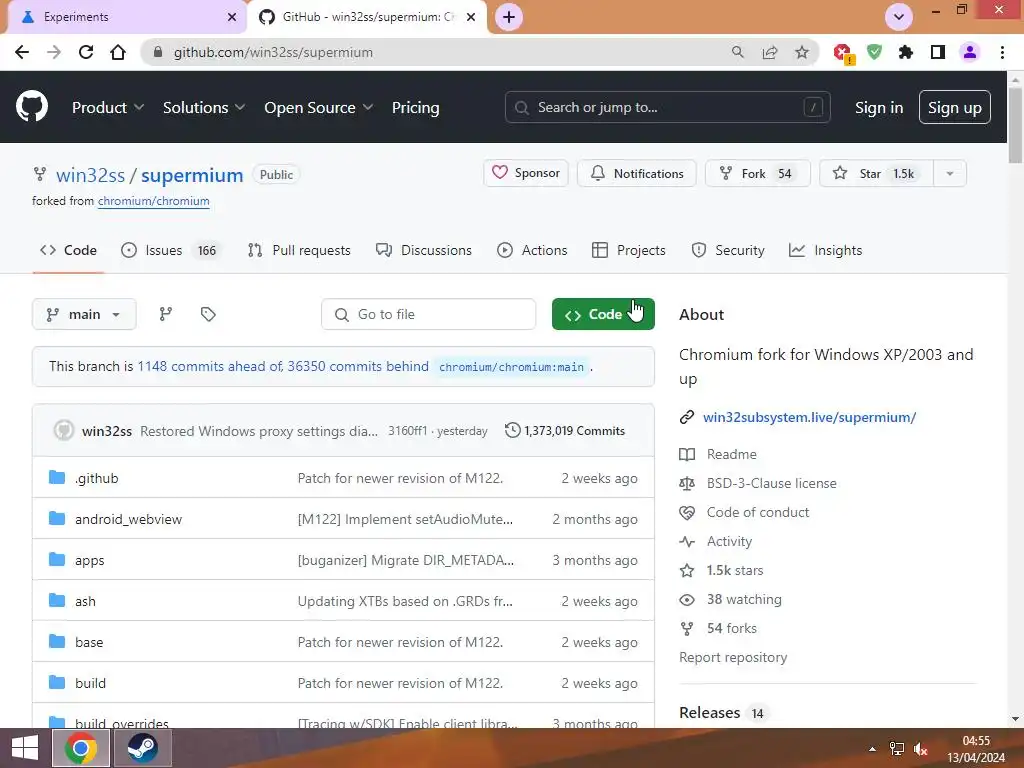The image size is (1024, 768).
Task: Open the Pricing page
Action: click(x=415, y=108)
